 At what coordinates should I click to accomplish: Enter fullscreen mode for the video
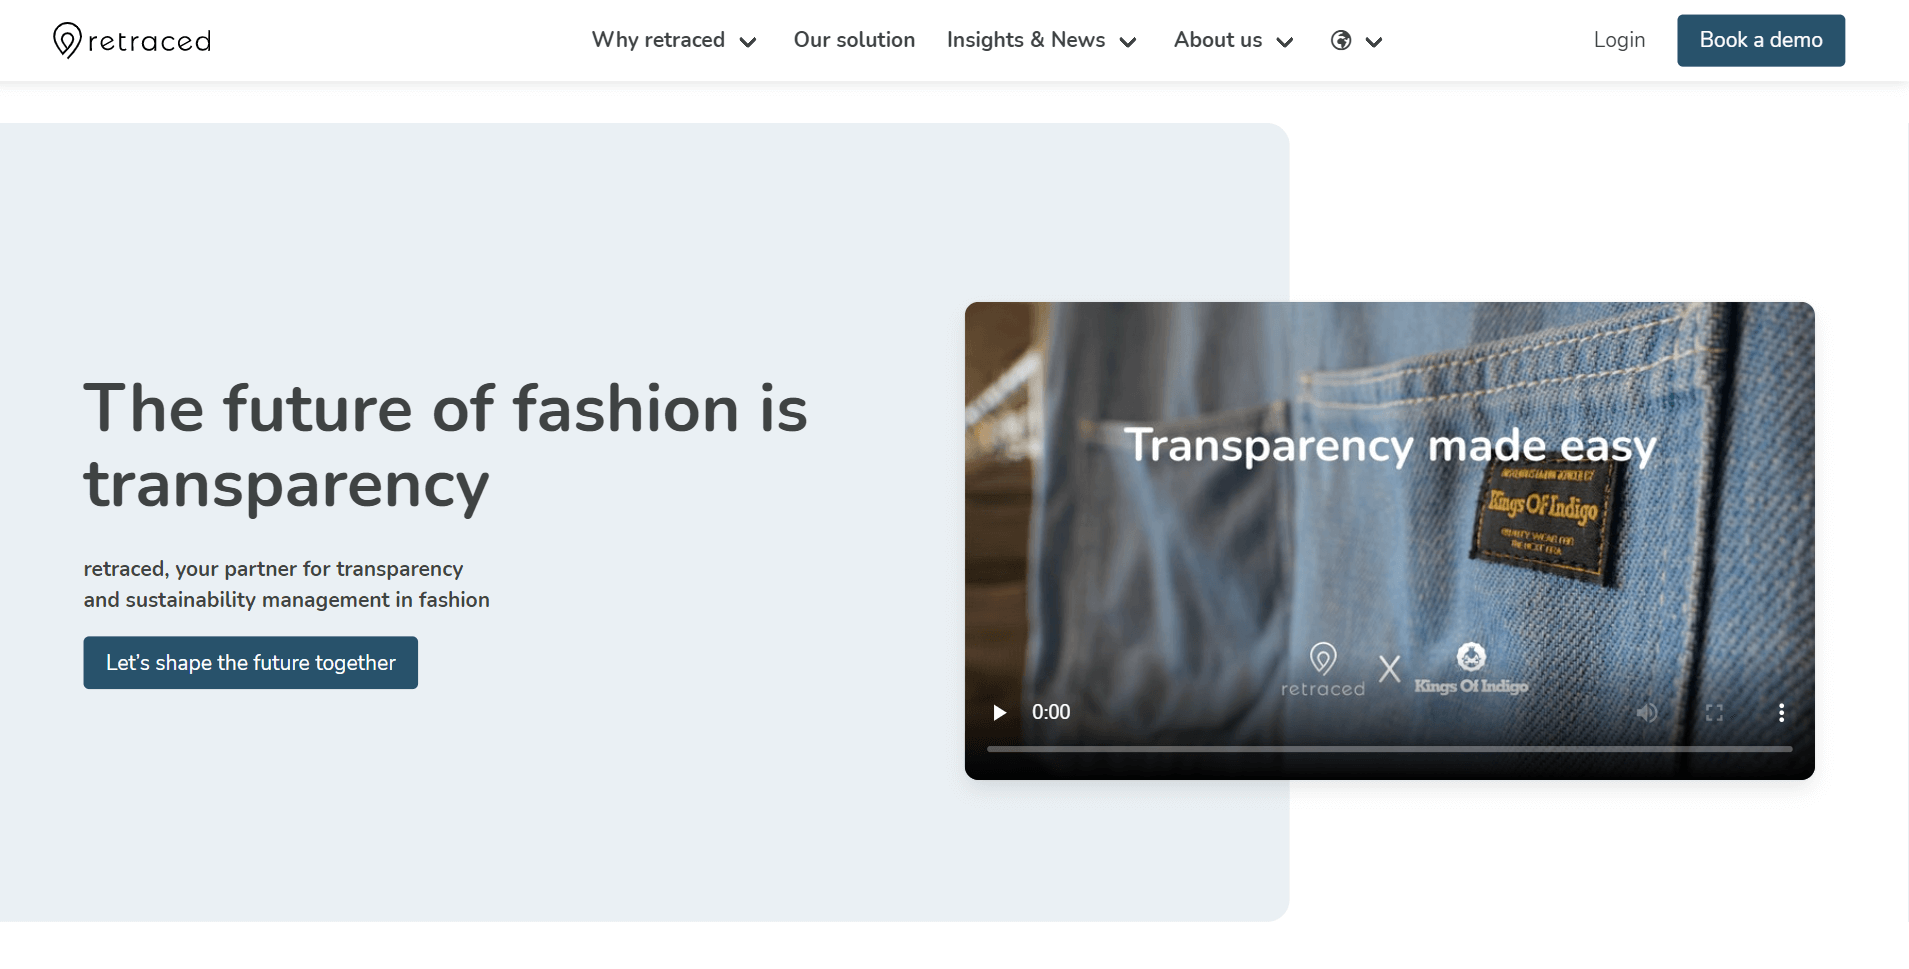1714,712
